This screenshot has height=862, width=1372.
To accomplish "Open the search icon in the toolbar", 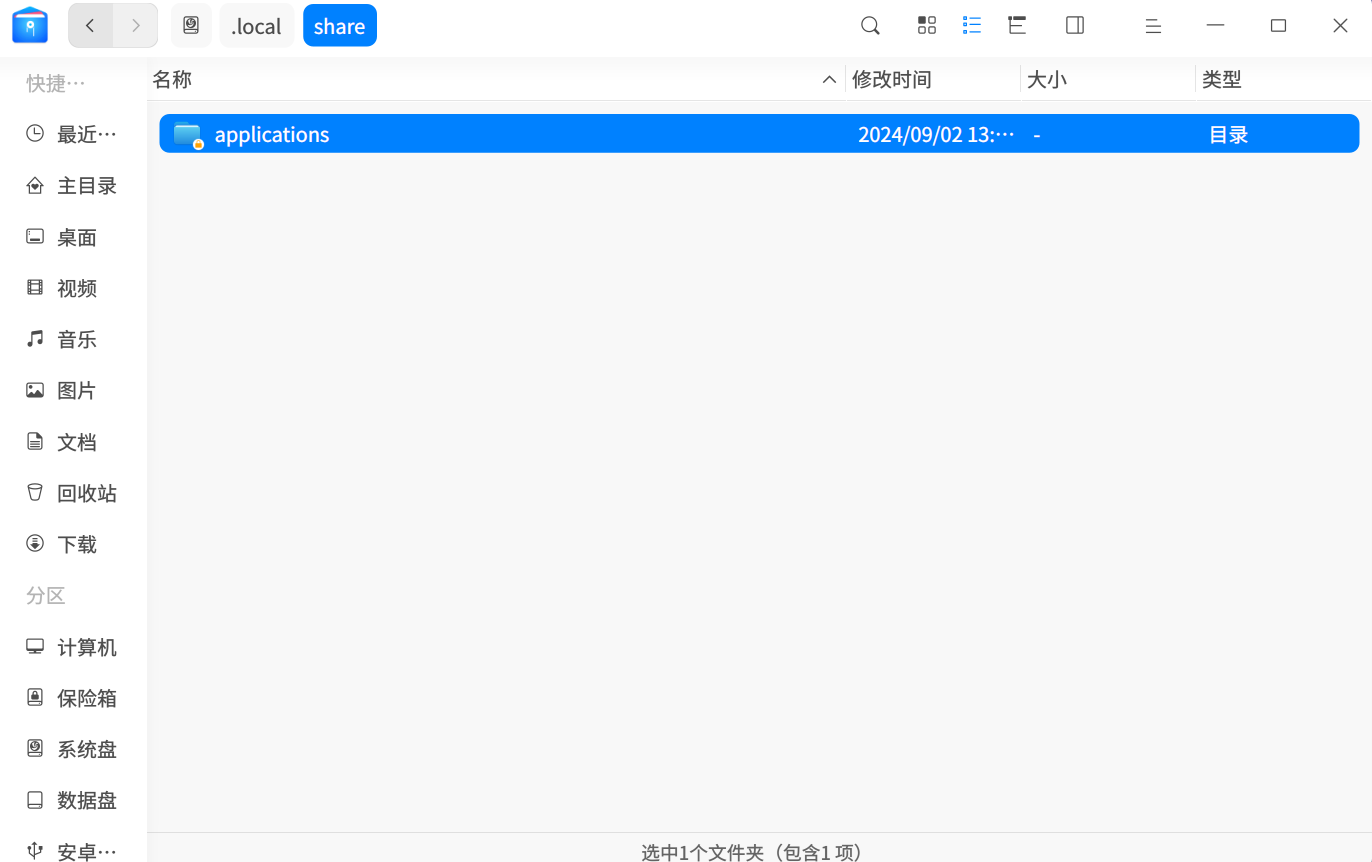I will tap(869, 25).
